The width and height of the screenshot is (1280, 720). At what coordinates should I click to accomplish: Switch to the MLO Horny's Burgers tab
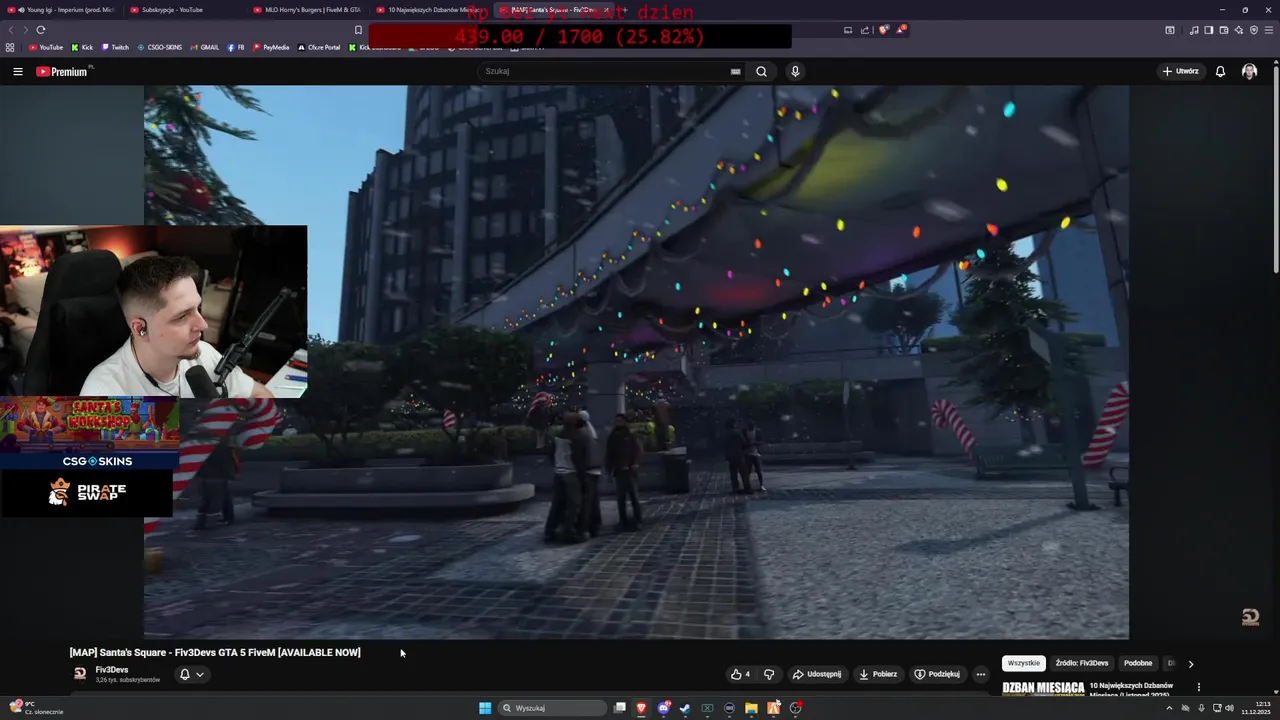(x=308, y=9)
